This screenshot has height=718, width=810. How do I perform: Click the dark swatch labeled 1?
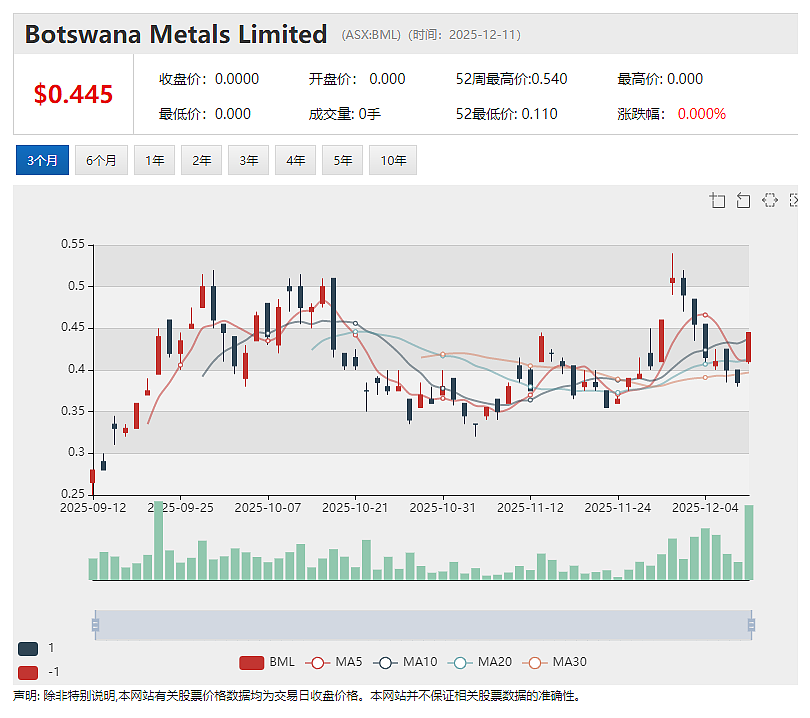pos(28,649)
